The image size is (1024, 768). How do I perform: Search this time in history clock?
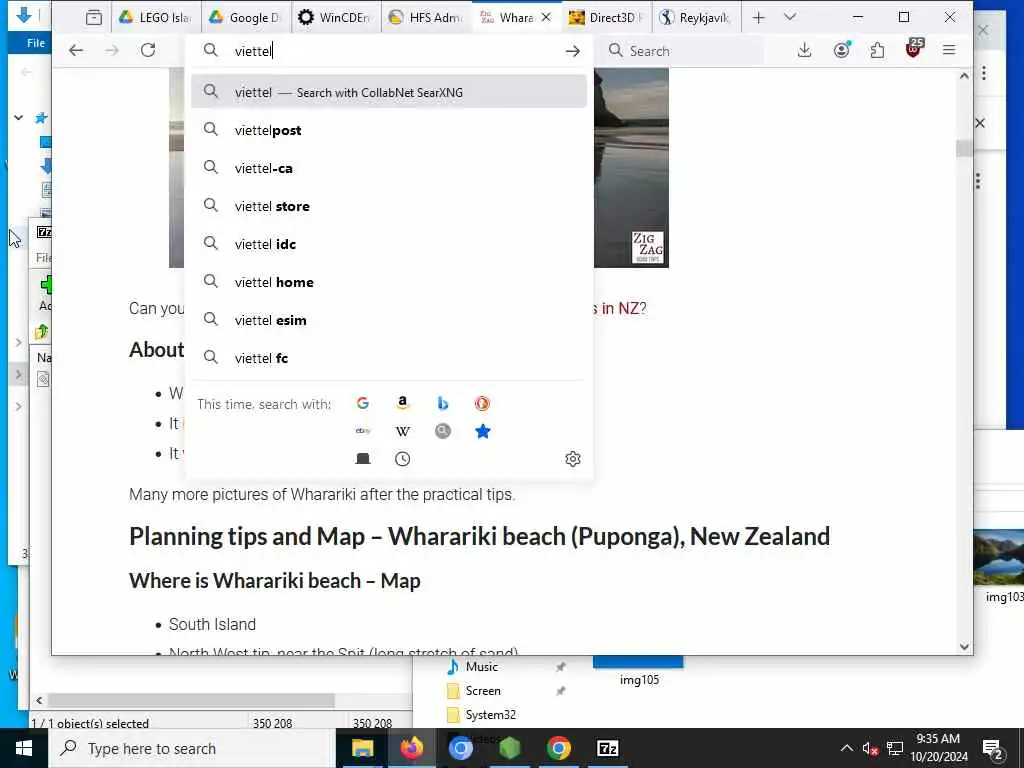[403, 458]
